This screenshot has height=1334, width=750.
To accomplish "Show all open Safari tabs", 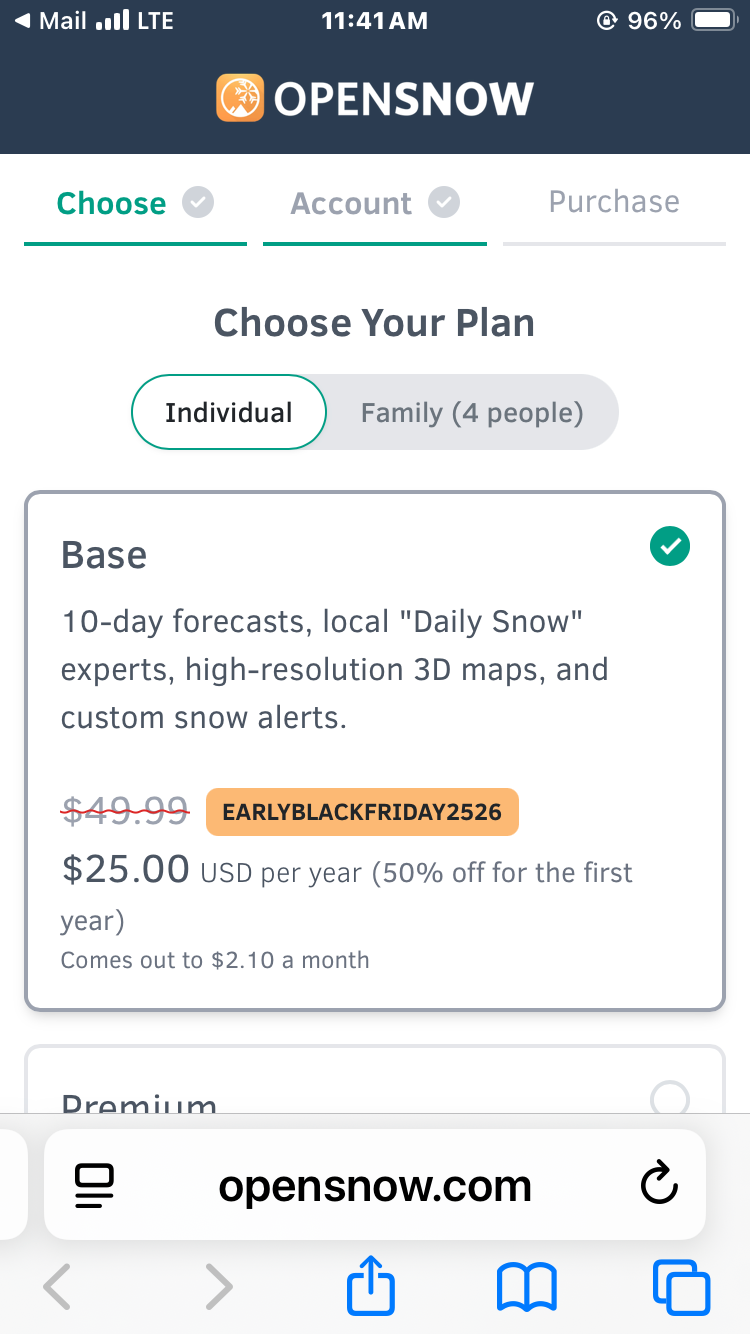I will [x=681, y=1287].
